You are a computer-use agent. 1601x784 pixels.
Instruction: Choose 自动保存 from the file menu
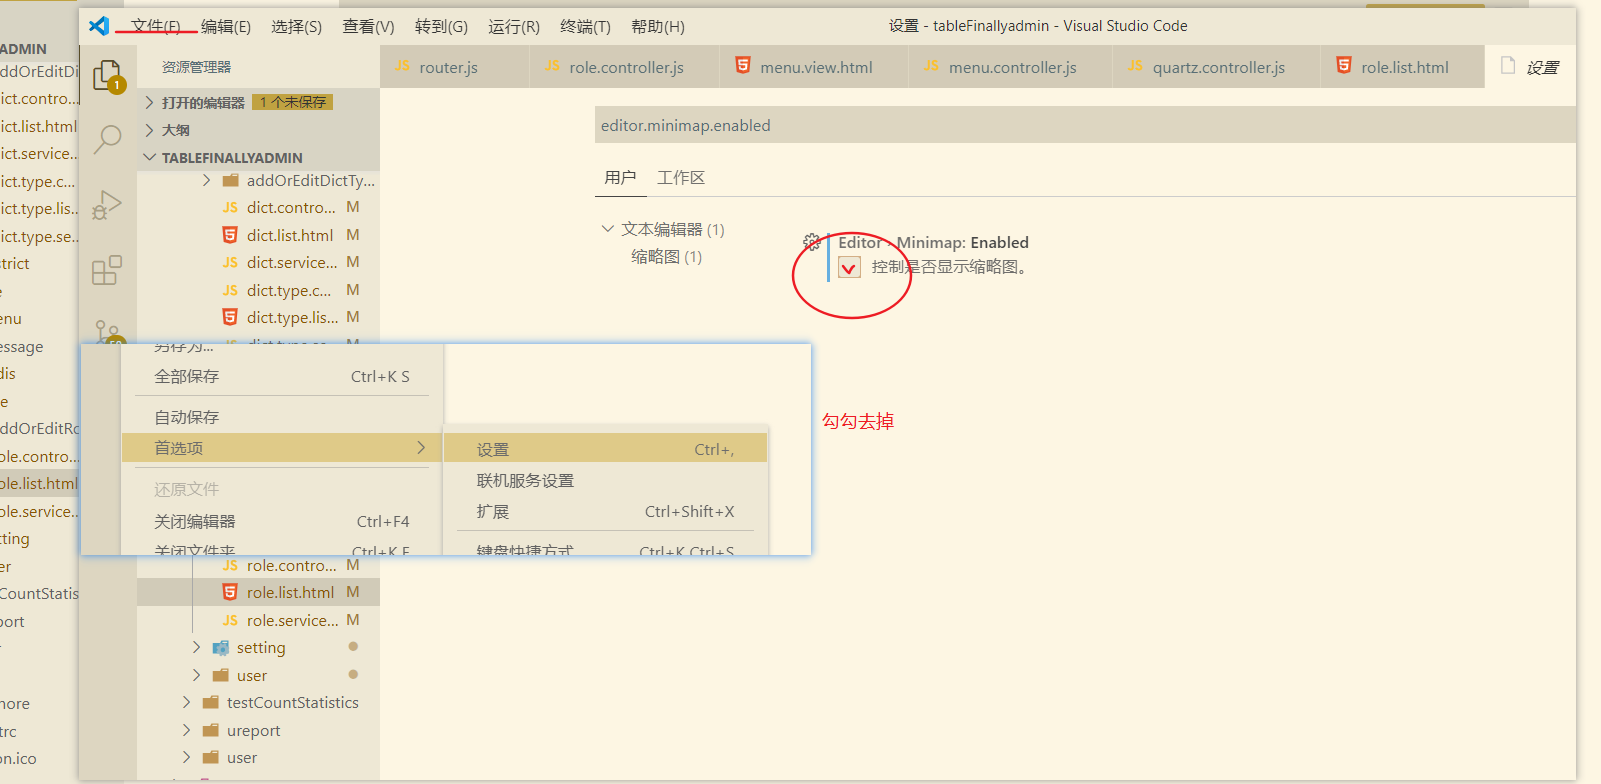pyautogui.click(x=282, y=417)
